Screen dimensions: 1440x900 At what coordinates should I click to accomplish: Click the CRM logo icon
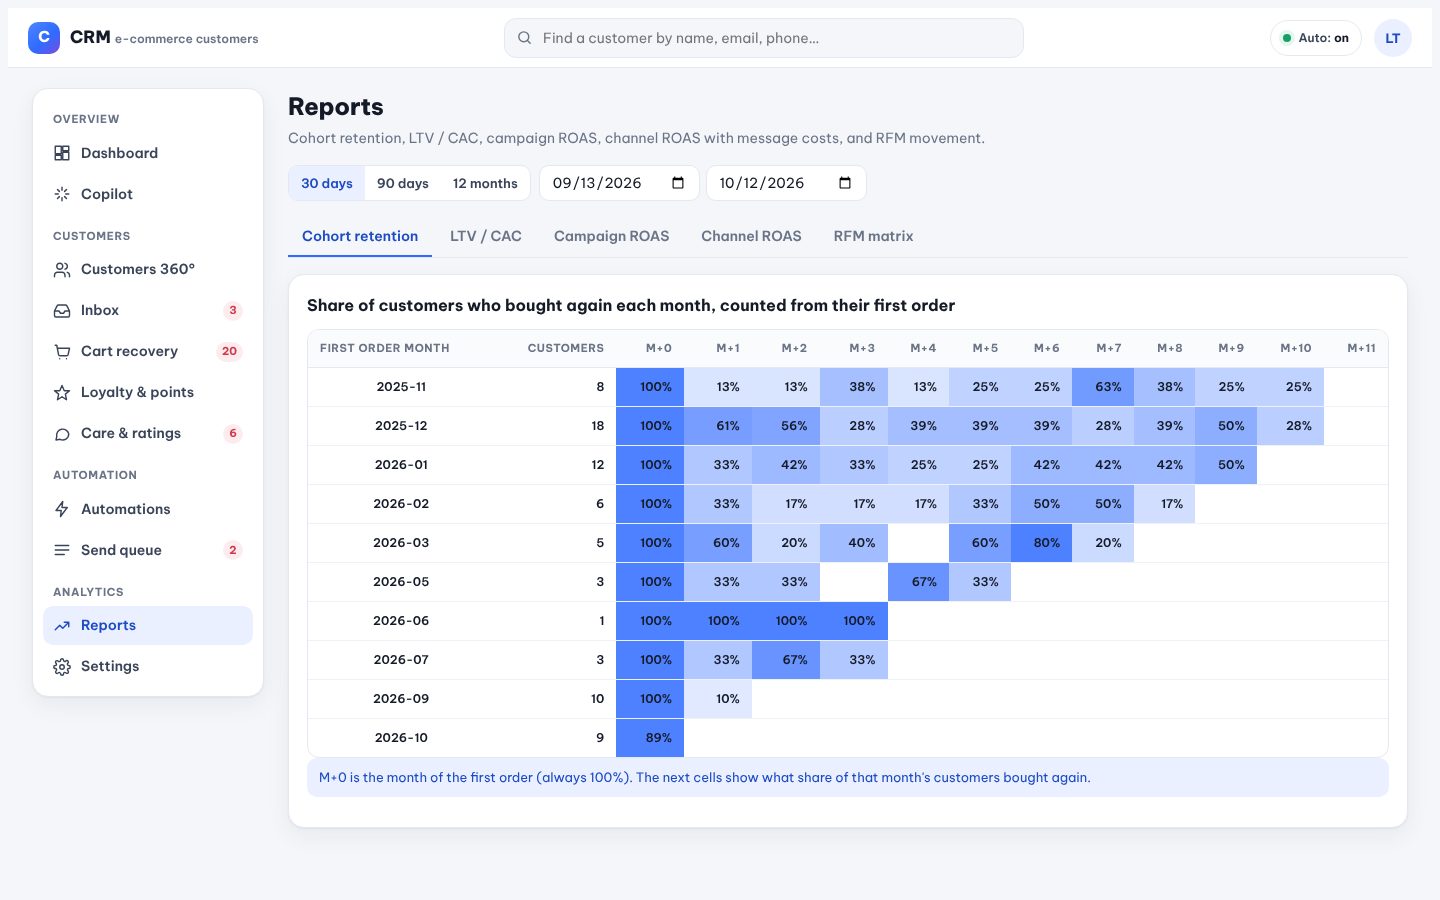(x=44, y=38)
